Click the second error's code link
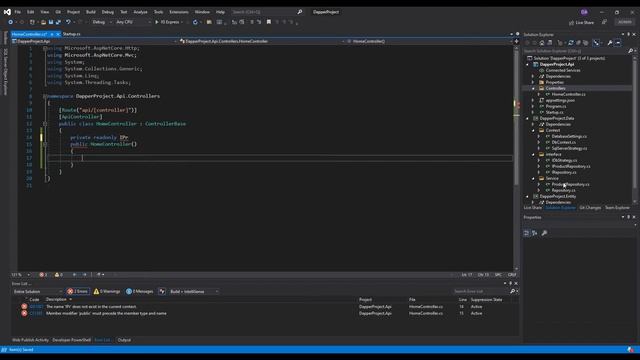 [36, 313]
